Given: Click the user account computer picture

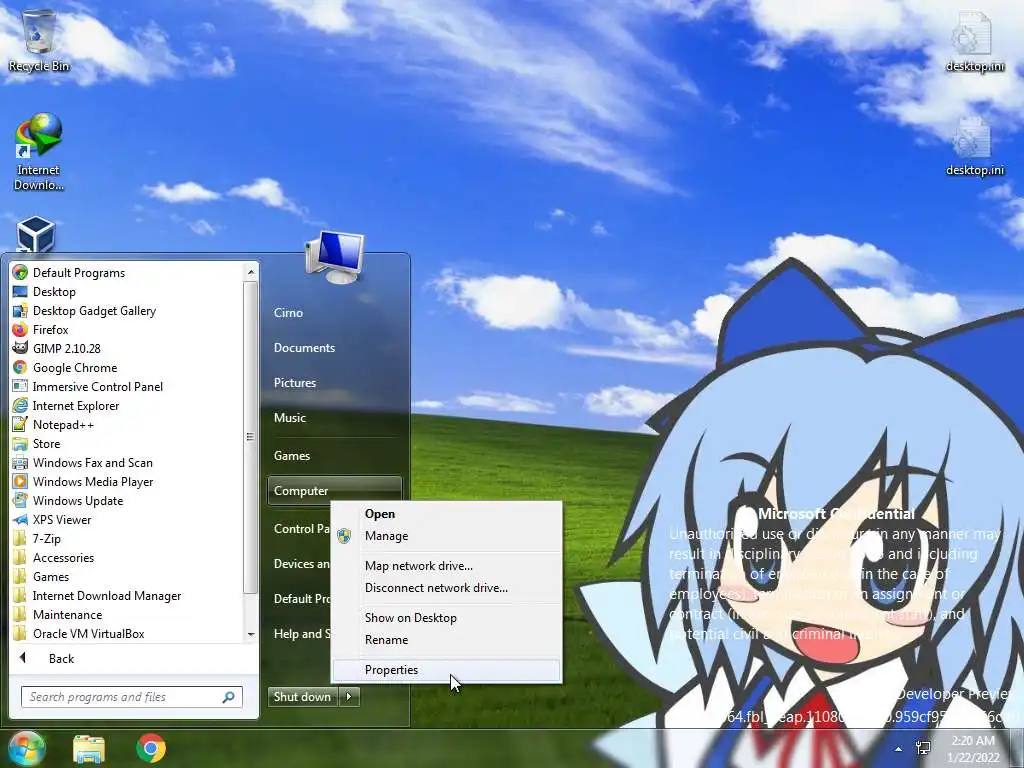Looking at the screenshot, I should tap(334, 257).
